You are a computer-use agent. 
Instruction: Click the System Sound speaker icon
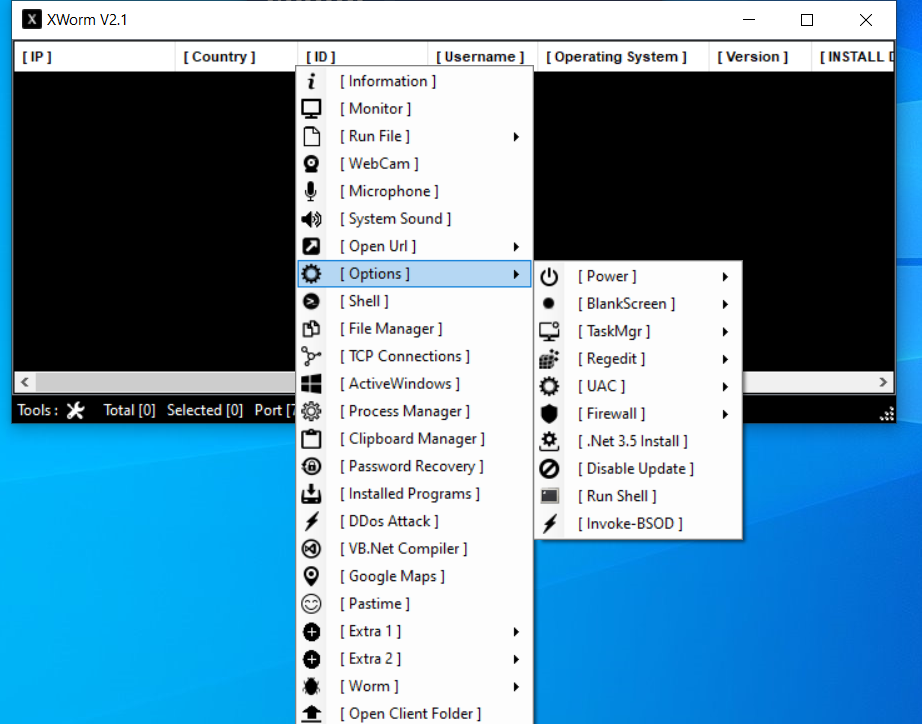click(x=311, y=219)
